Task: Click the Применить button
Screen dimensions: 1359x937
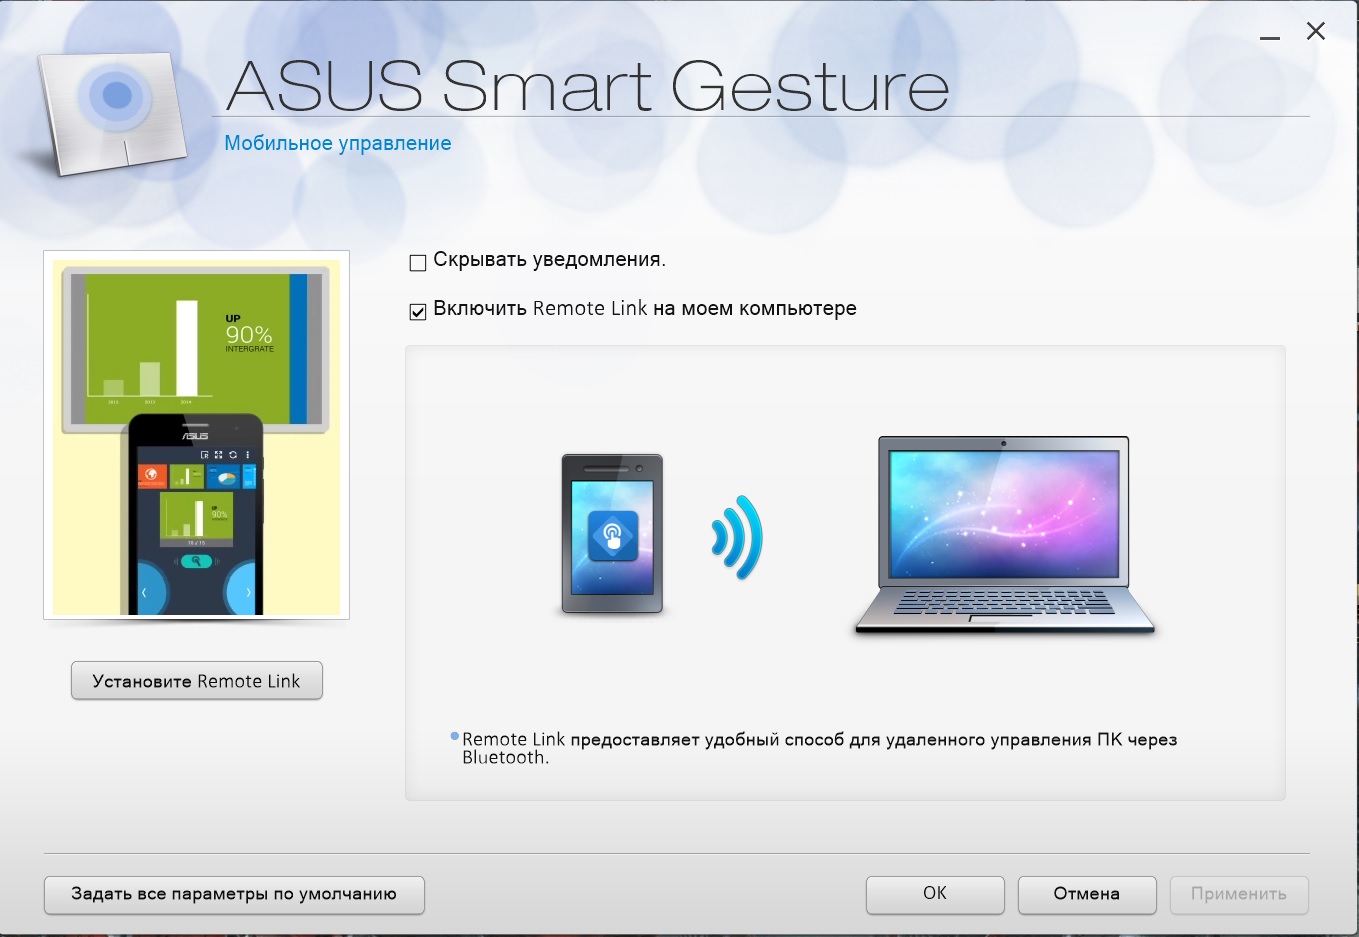Action: (x=1239, y=894)
